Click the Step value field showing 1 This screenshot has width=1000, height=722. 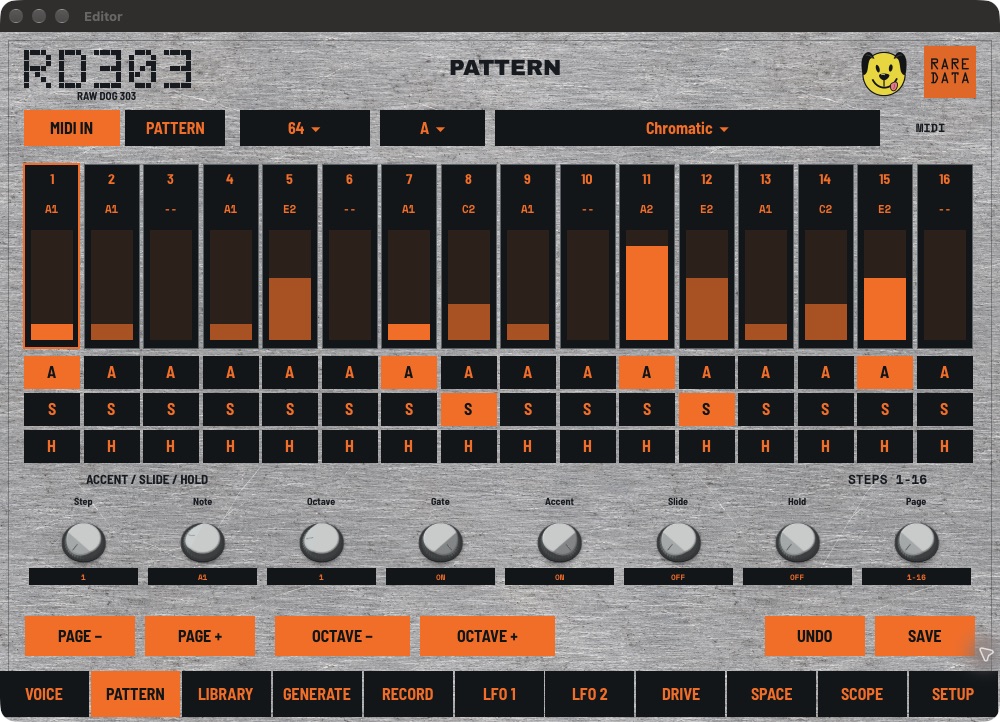[84, 577]
